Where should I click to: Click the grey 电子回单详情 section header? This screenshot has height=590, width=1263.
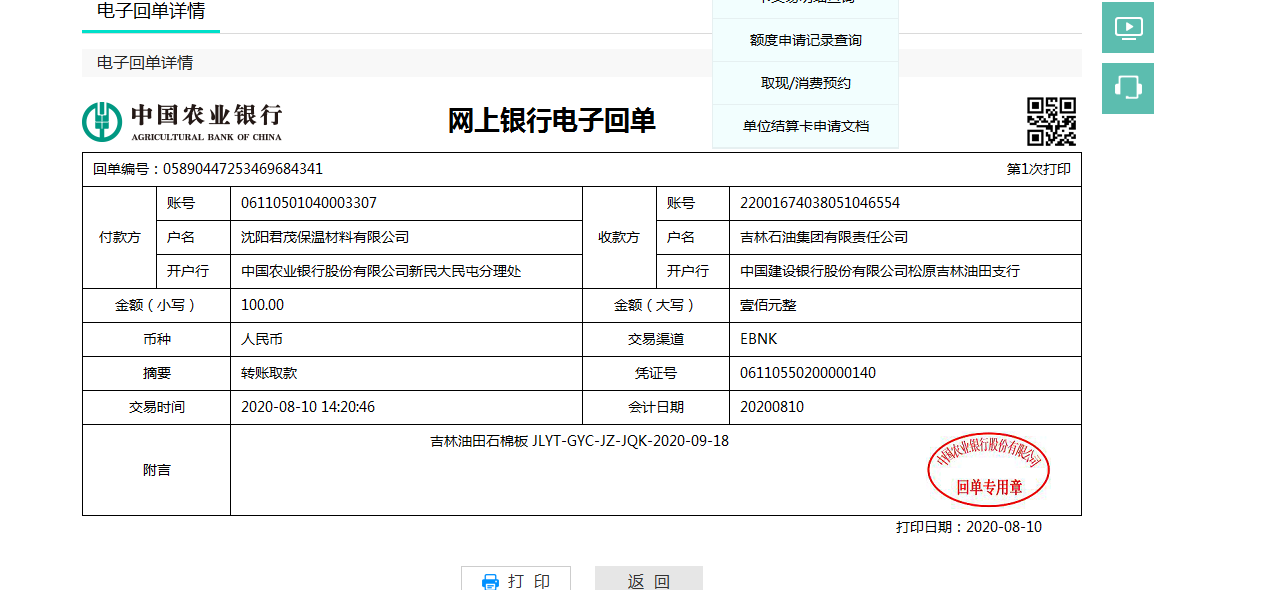point(582,63)
